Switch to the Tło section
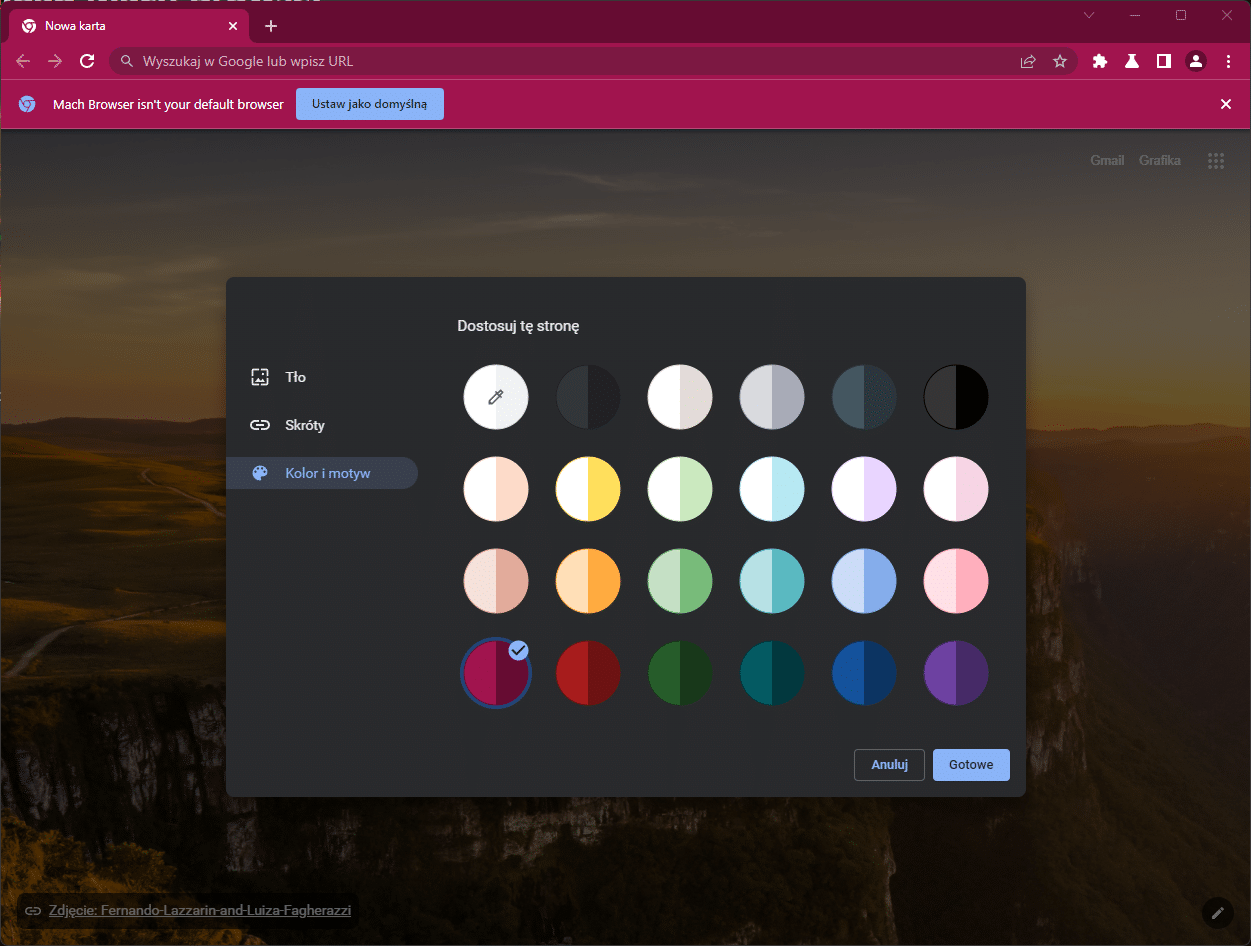 tap(295, 377)
